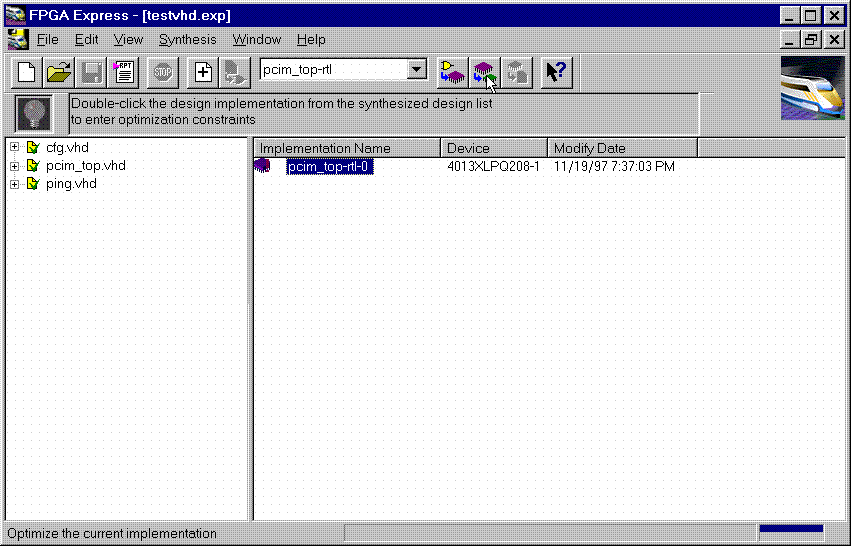Expand the pcim_top.vhd tree node
Image resolution: width=851 pixels, height=546 pixels.
coord(15,166)
